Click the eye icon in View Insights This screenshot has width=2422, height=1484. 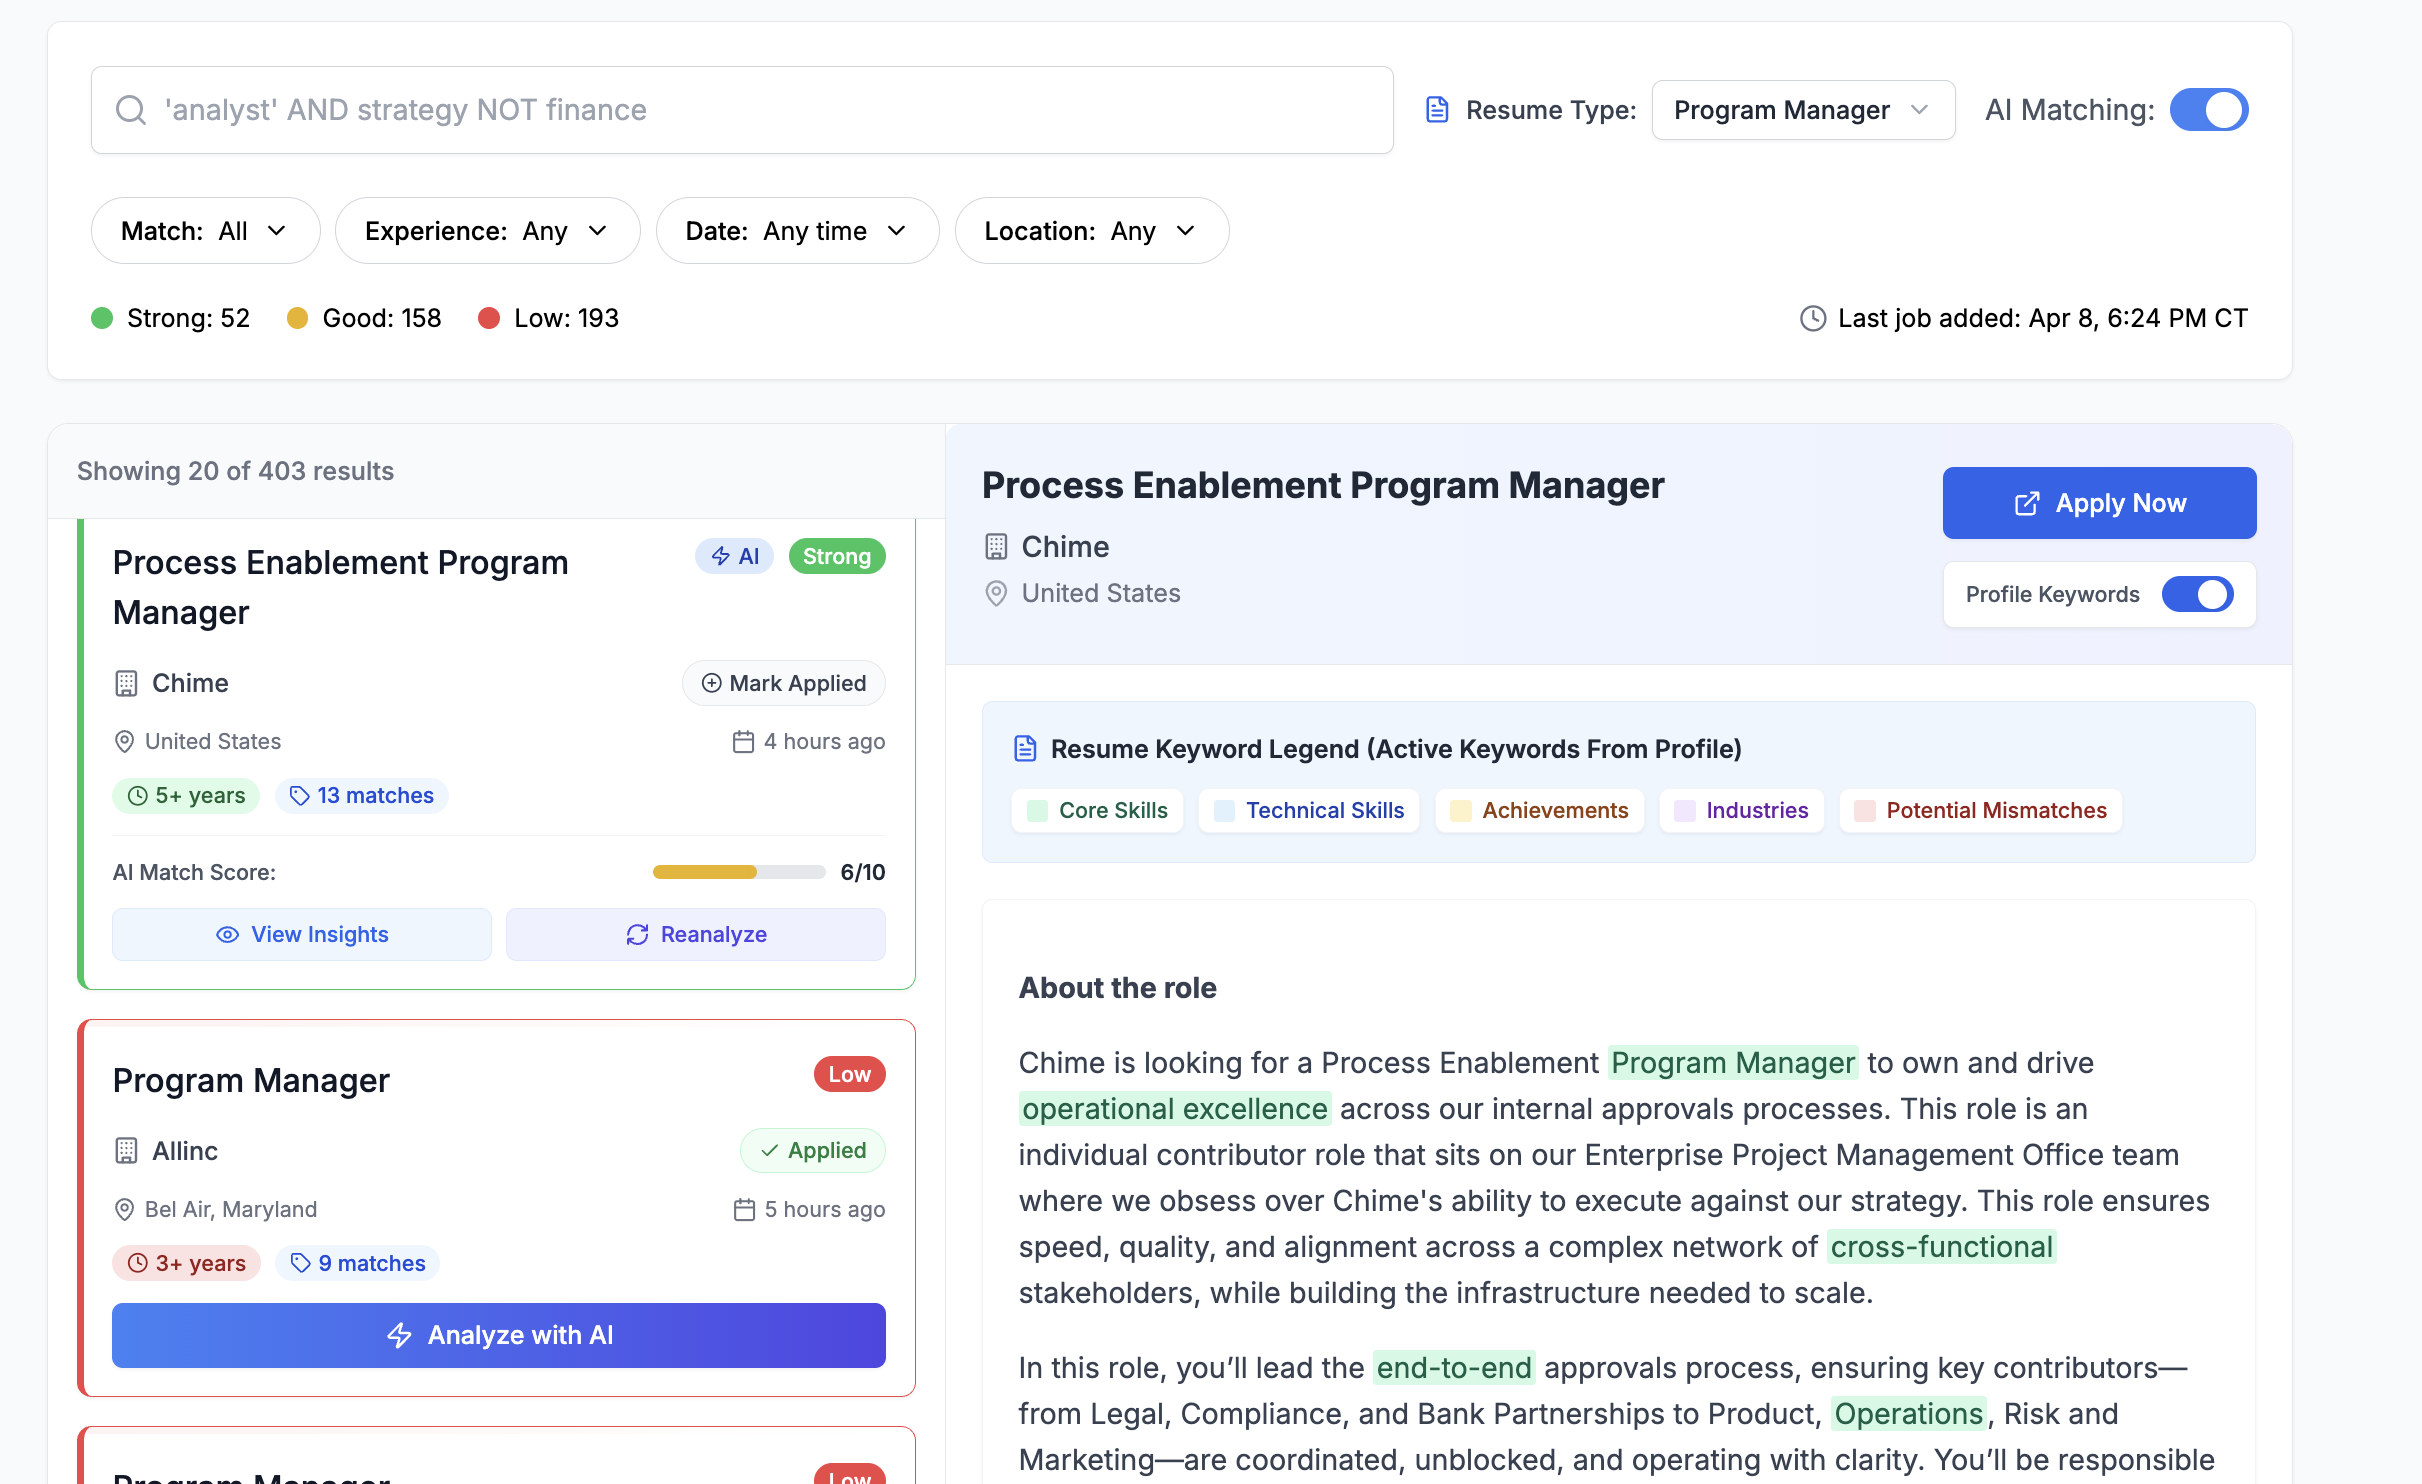point(227,934)
